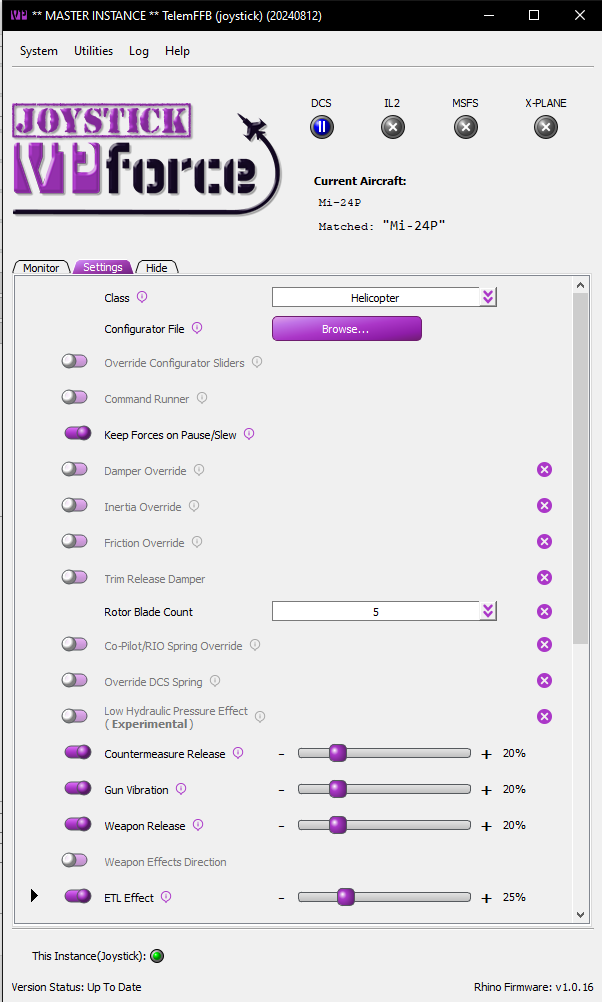Image resolution: width=602 pixels, height=1002 pixels.
Task: Click the info icon beside Gun Vibration
Action: click(x=181, y=789)
